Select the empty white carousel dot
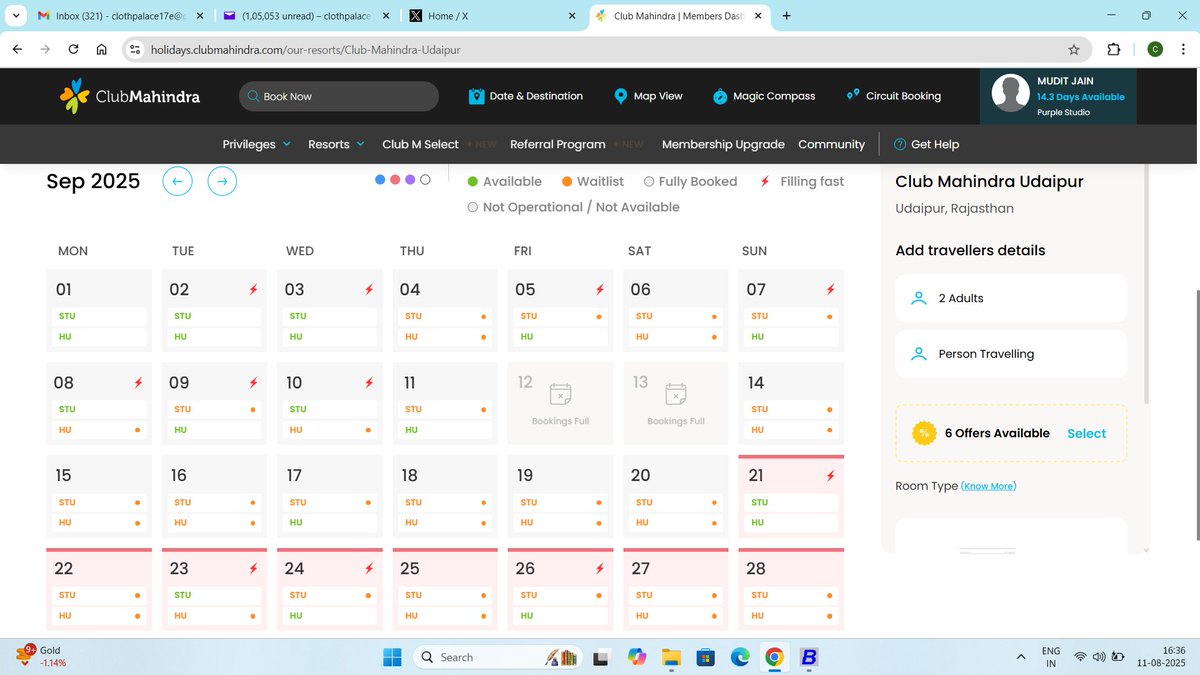 click(425, 179)
